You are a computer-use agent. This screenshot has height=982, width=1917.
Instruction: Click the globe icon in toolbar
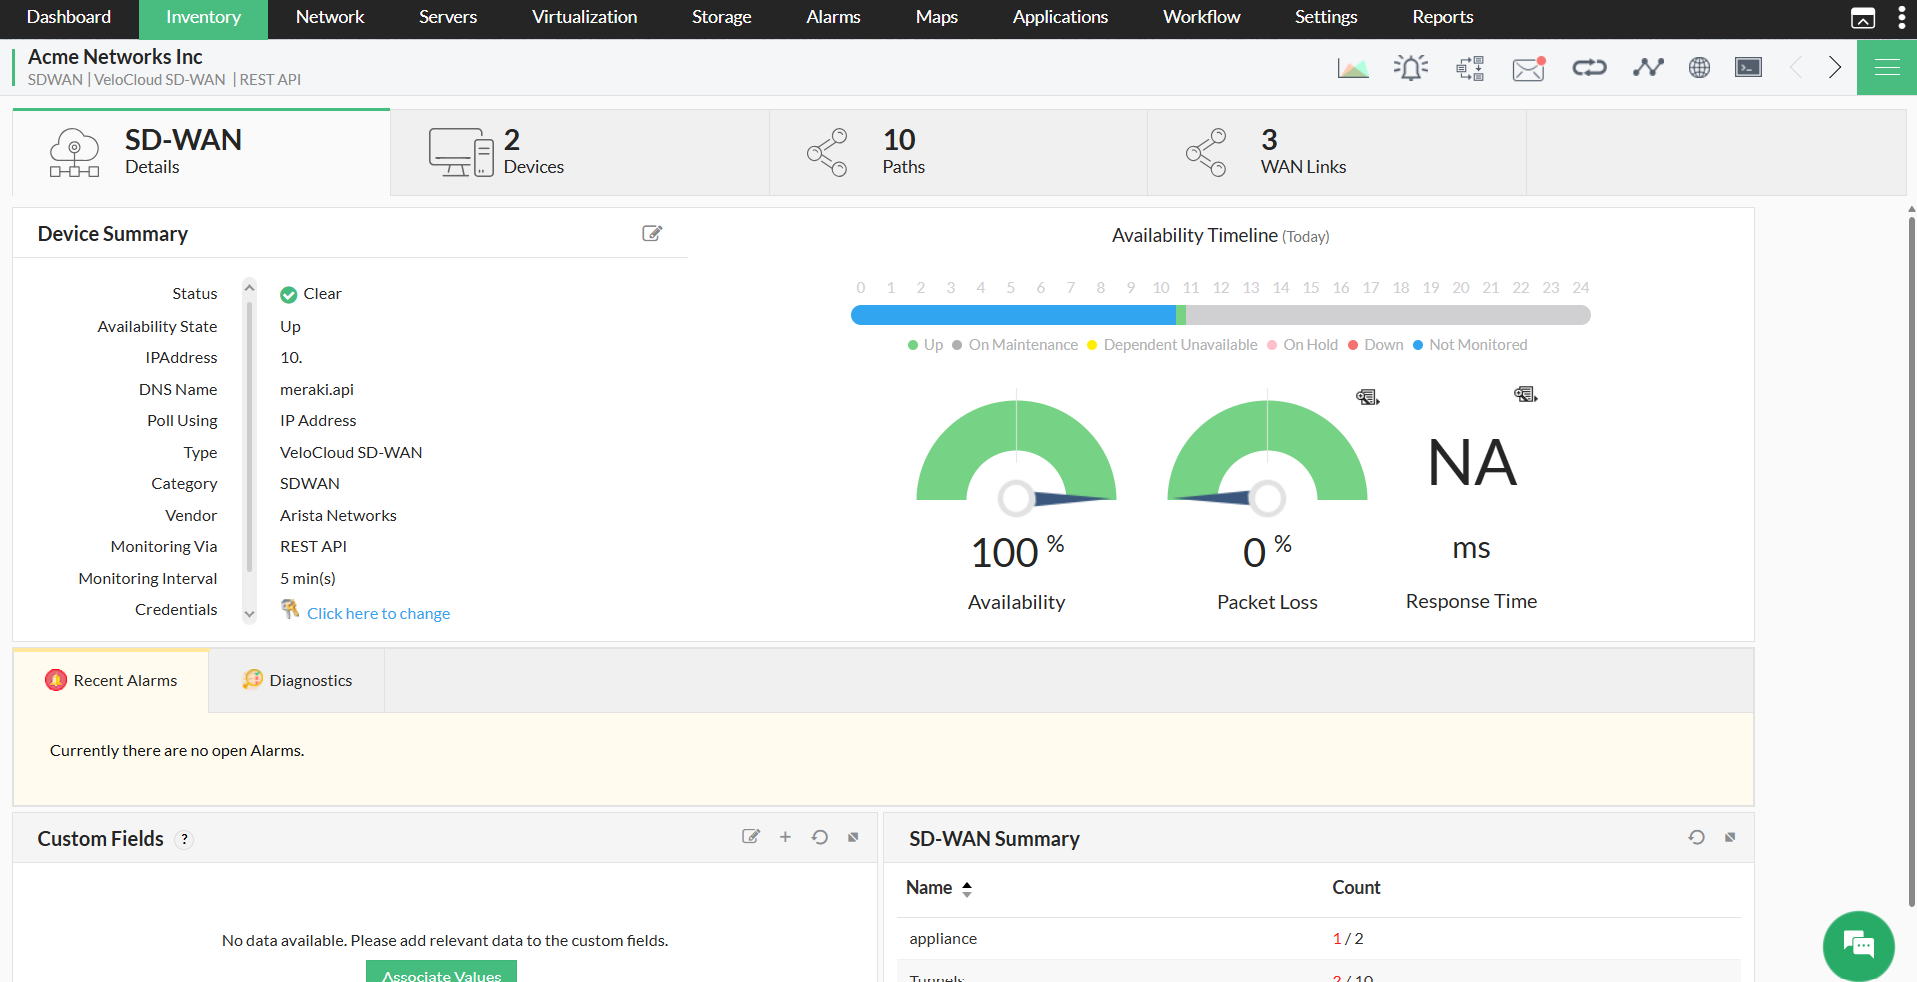coord(1699,67)
